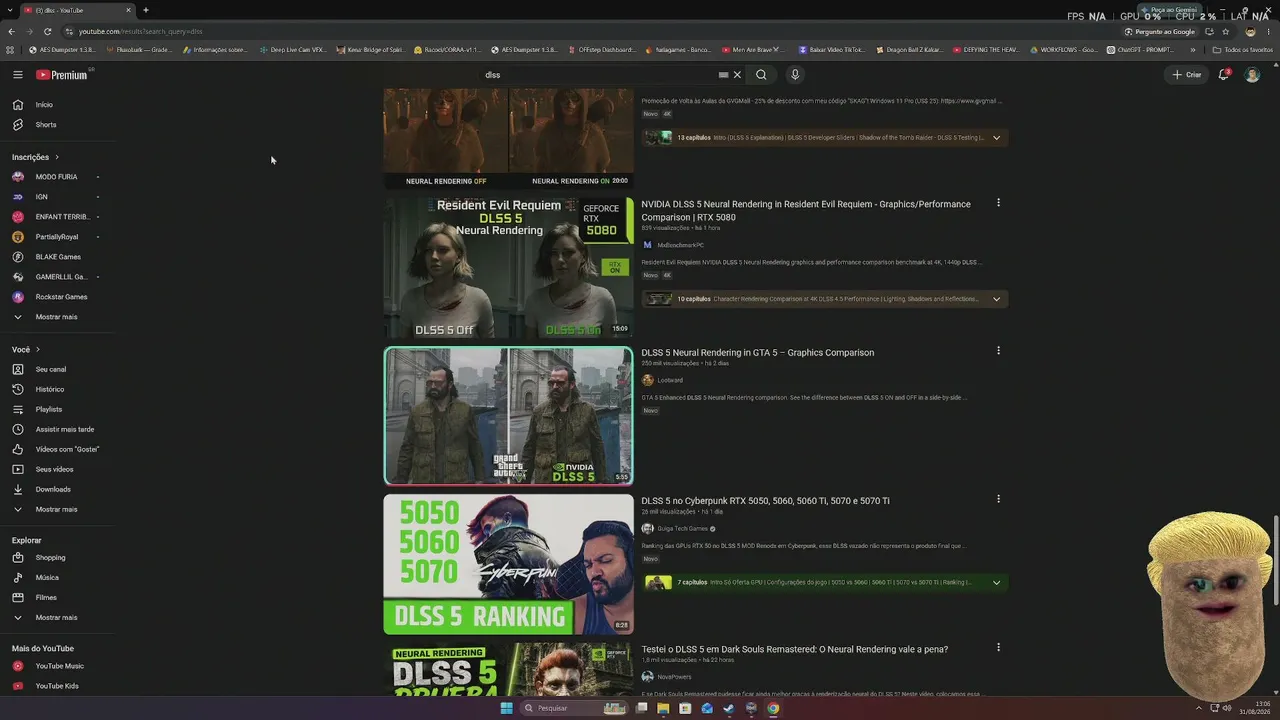Open the account avatar menu
This screenshot has height=720, width=1280.
click(1252, 75)
